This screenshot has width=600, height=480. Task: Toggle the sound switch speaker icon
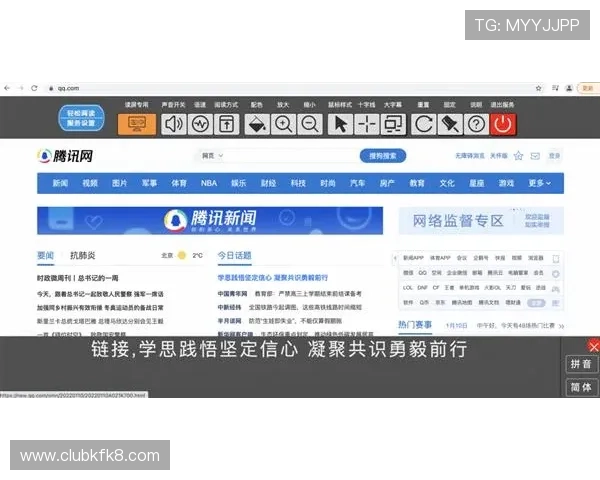click(174, 124)
